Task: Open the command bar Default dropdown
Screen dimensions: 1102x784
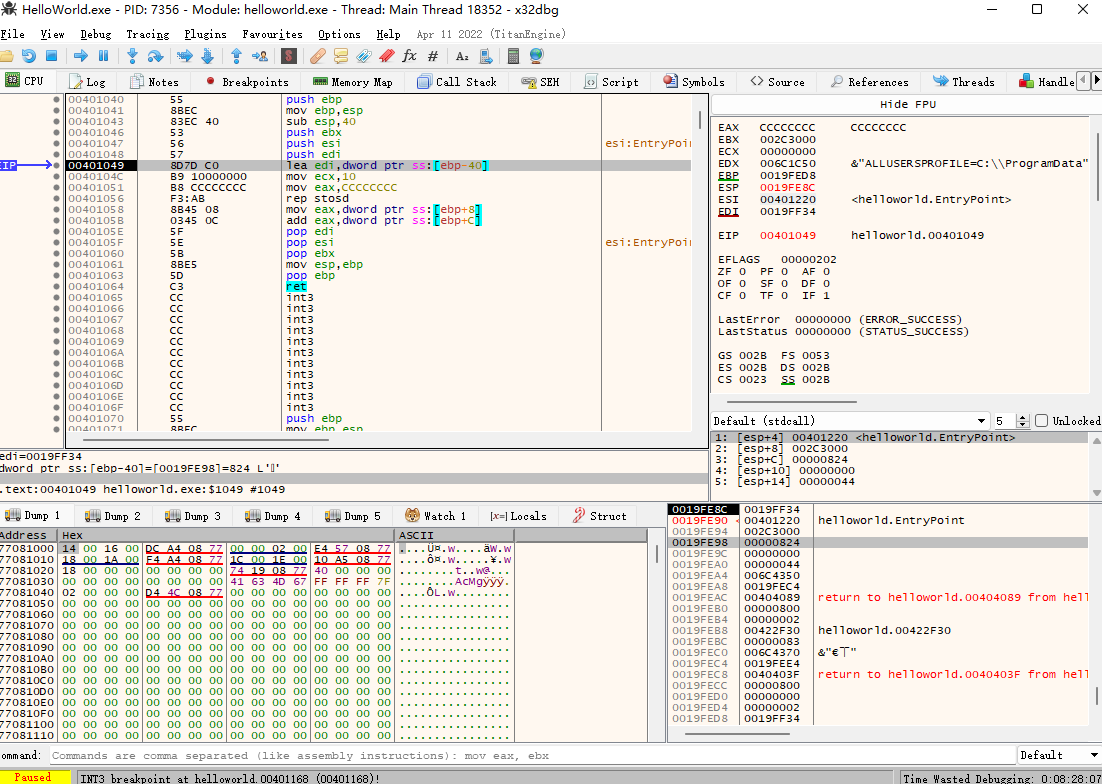Action: click(1058, 755)
